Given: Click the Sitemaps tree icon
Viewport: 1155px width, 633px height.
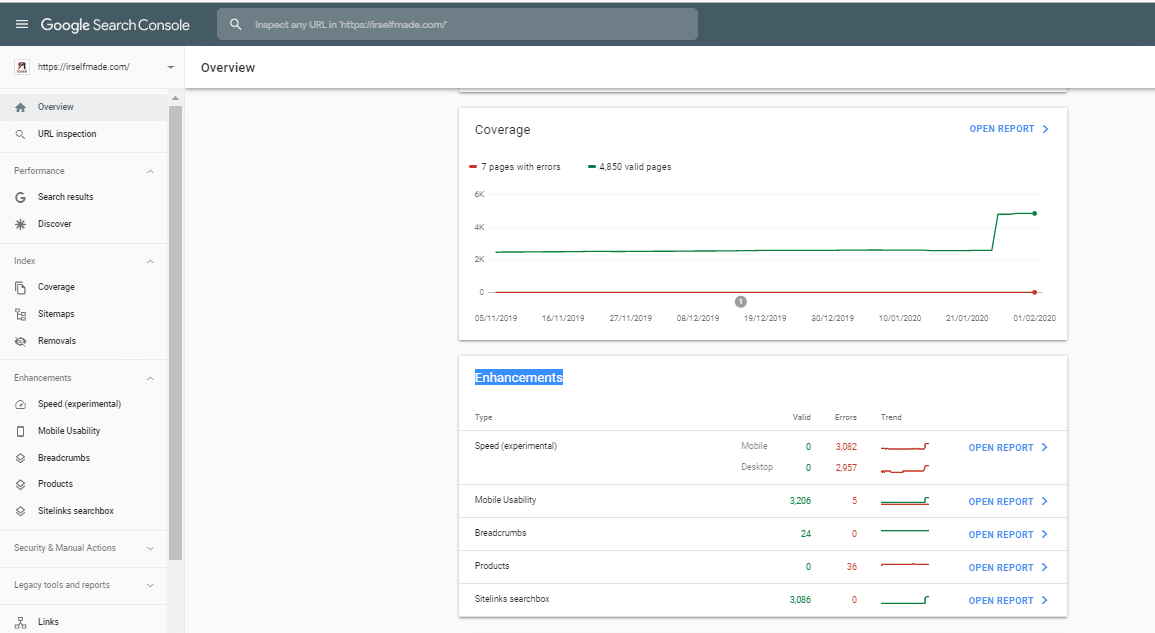Looking at the screenshot, I should tap(21, 314).
